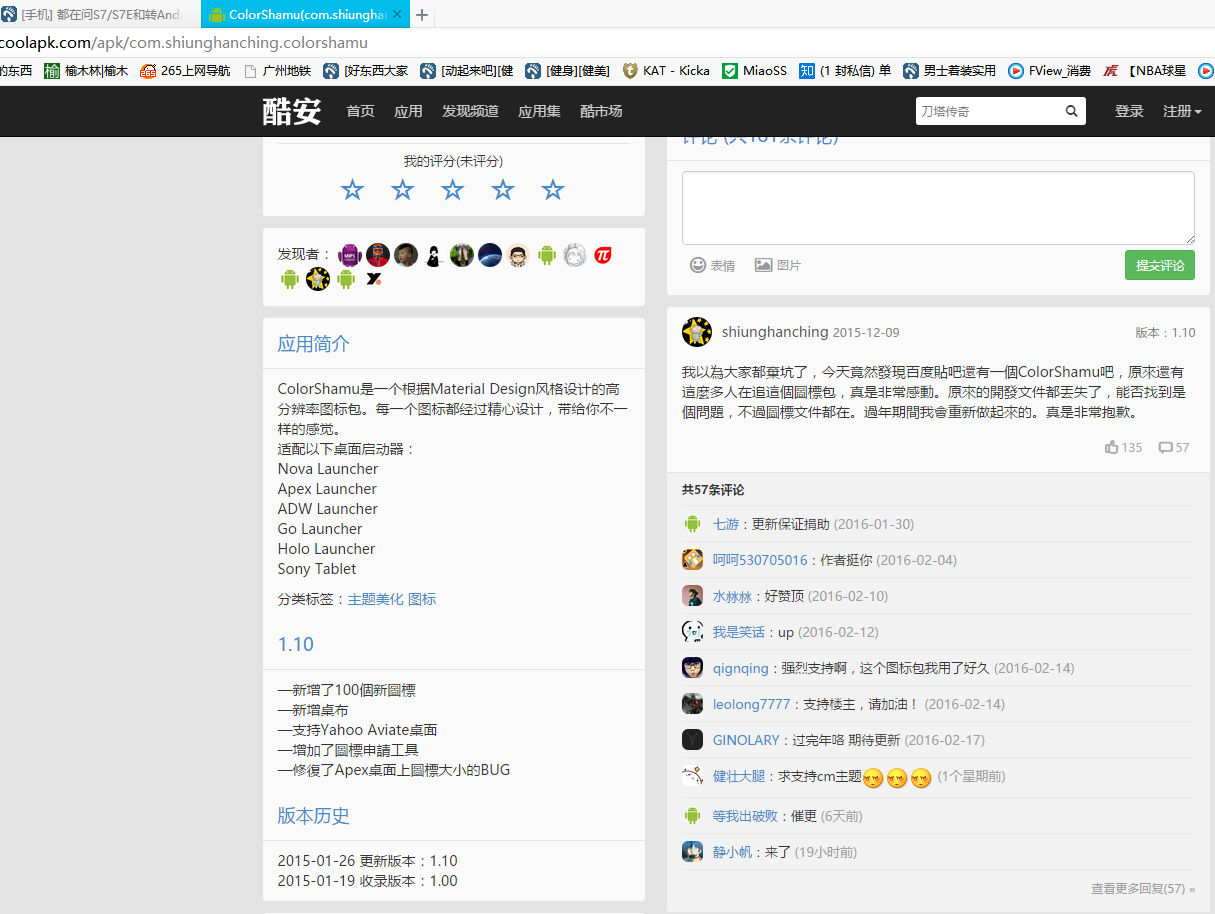Click the search magnifier icon
Screen dimensions: 1215x914
point(1071,110)
